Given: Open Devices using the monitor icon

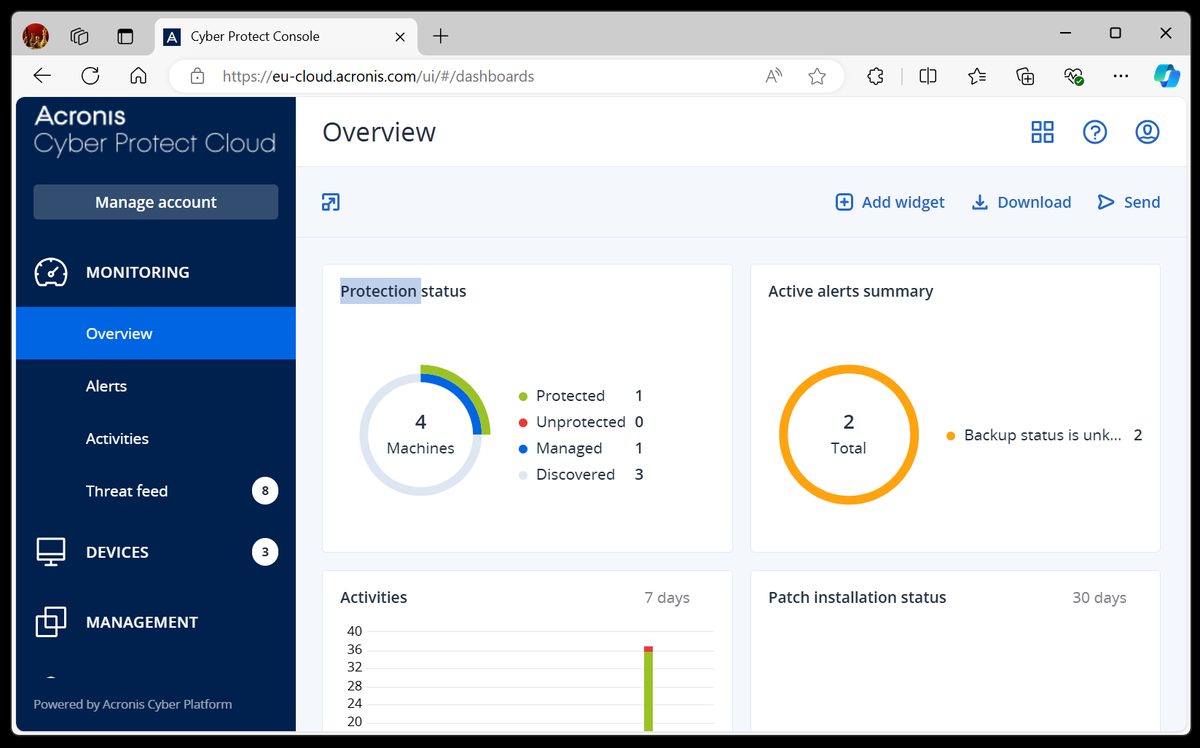Looking at the screenshot, I should [x=50, y=551].
